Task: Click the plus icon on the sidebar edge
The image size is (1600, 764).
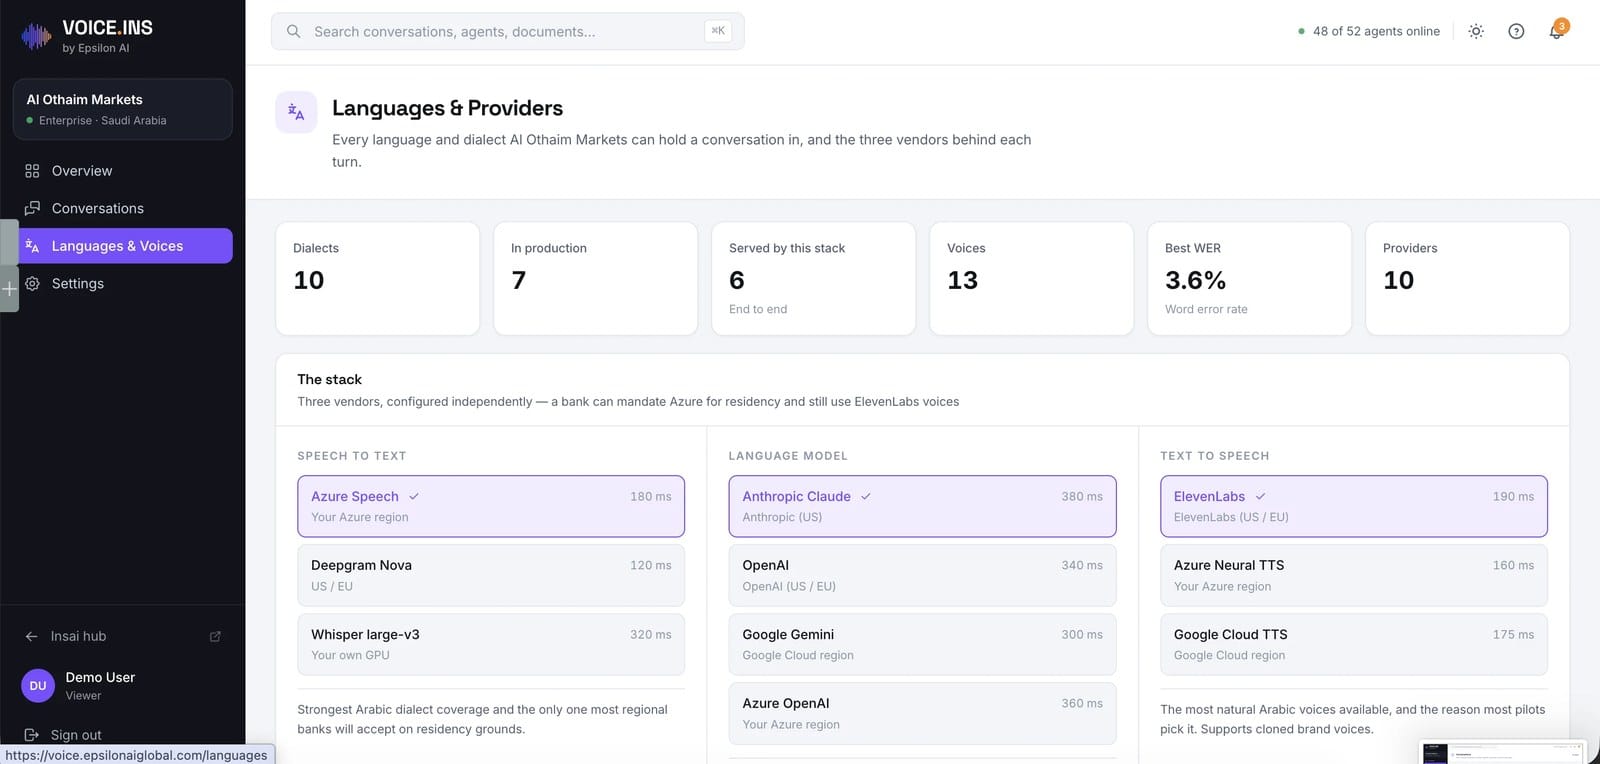Action: [x=9, y=289]
